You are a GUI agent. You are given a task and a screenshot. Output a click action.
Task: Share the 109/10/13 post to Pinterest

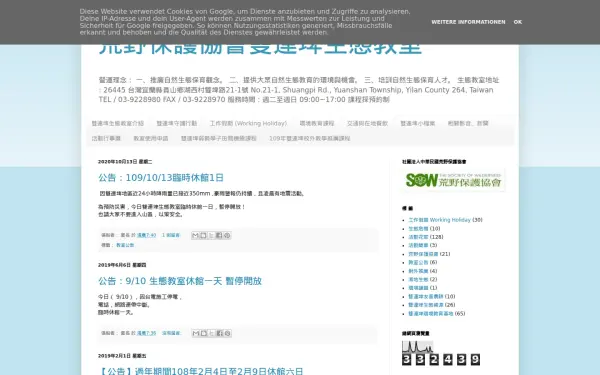click(227, 235)
